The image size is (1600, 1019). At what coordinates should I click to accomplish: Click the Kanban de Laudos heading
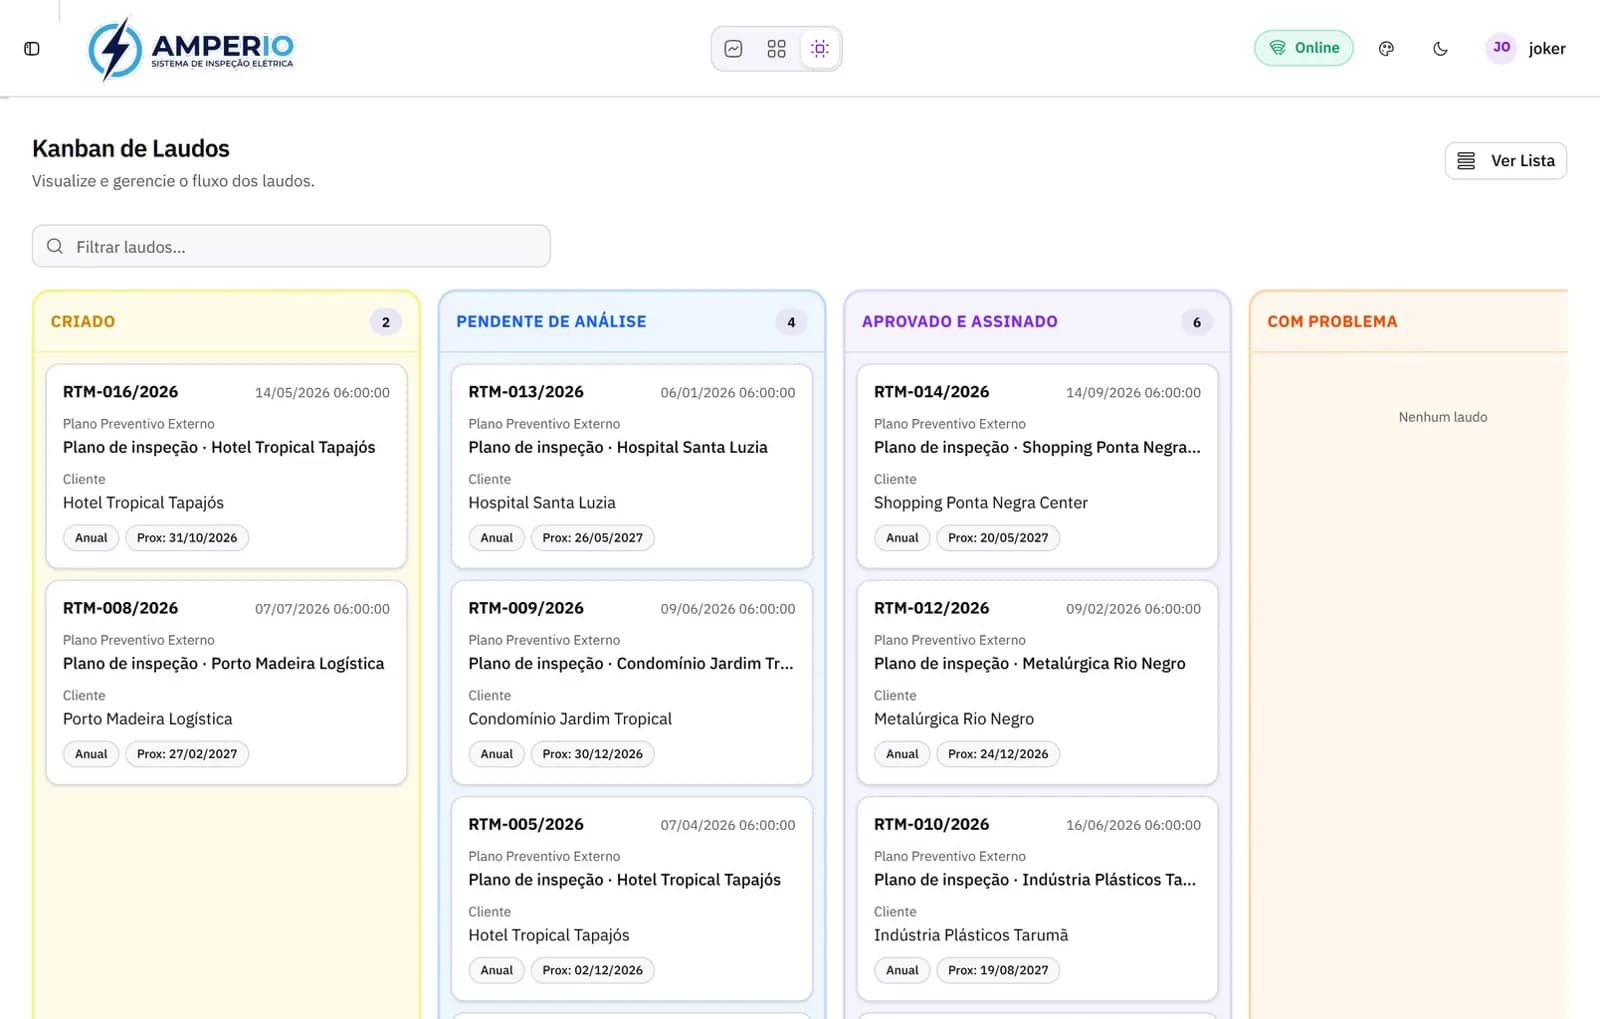[131, 148]
